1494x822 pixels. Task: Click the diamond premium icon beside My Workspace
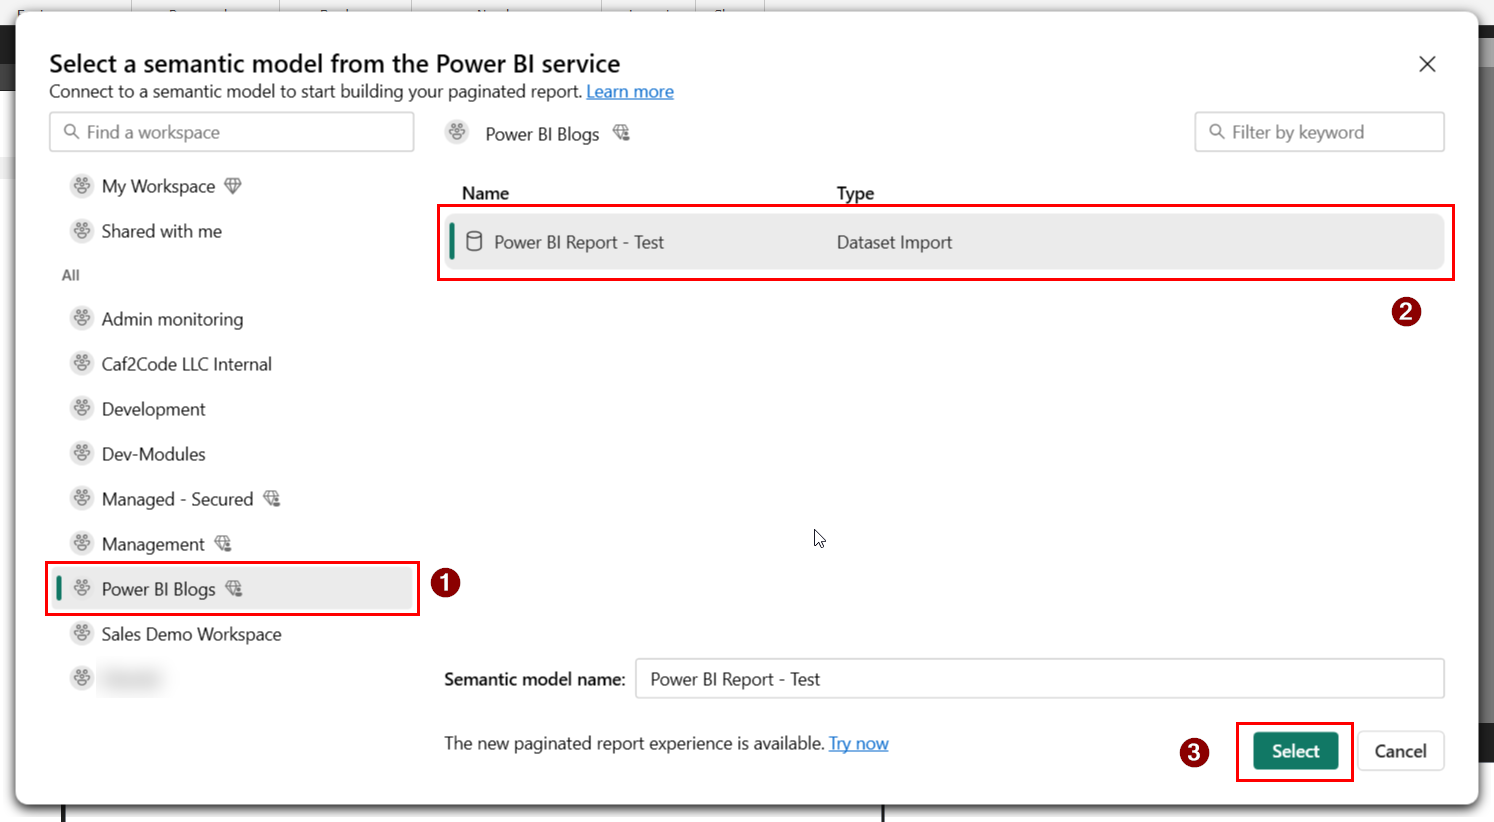(x=233, y=186)
